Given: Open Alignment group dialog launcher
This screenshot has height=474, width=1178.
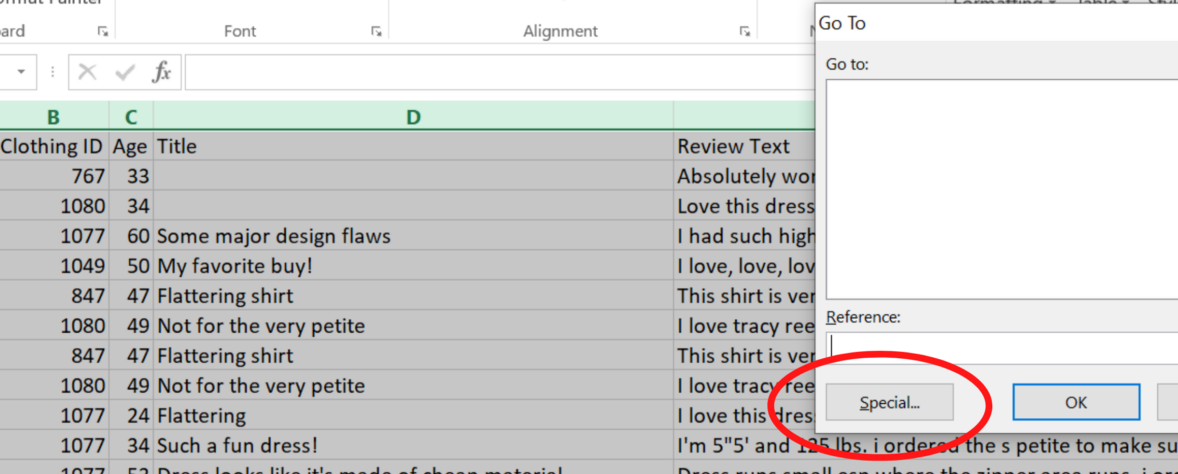Looking at the screenshot, I should click(x=745, y=32).
